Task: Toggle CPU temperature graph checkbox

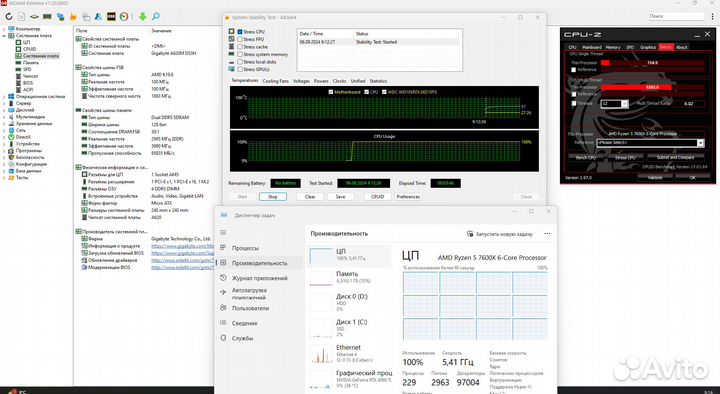Action: [366, 92]
